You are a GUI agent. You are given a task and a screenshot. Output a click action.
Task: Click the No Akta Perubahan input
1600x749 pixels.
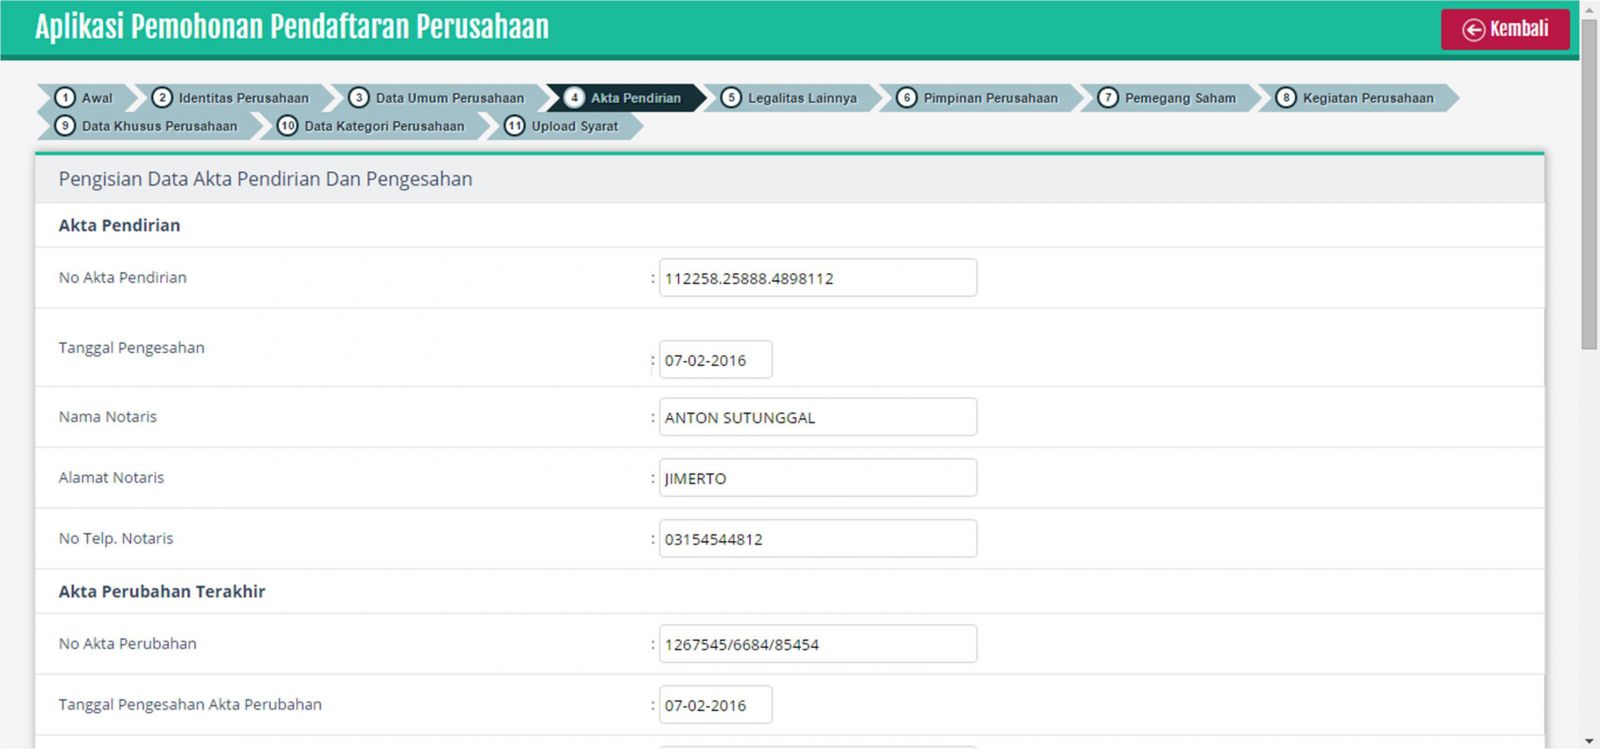pyautogui.click(x=817, y=644)
